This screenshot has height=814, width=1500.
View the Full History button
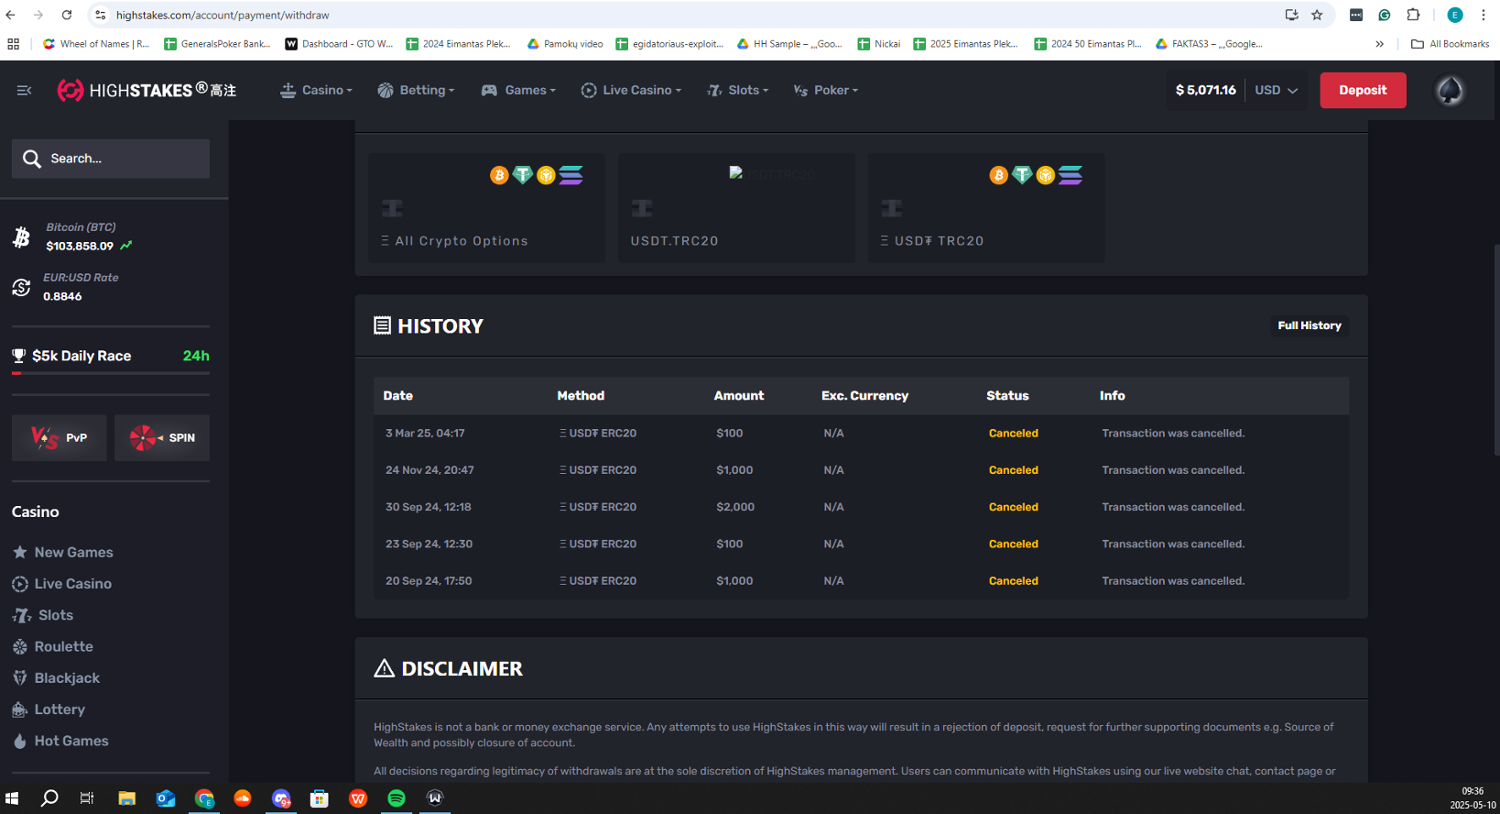[x=1308, y=326]
